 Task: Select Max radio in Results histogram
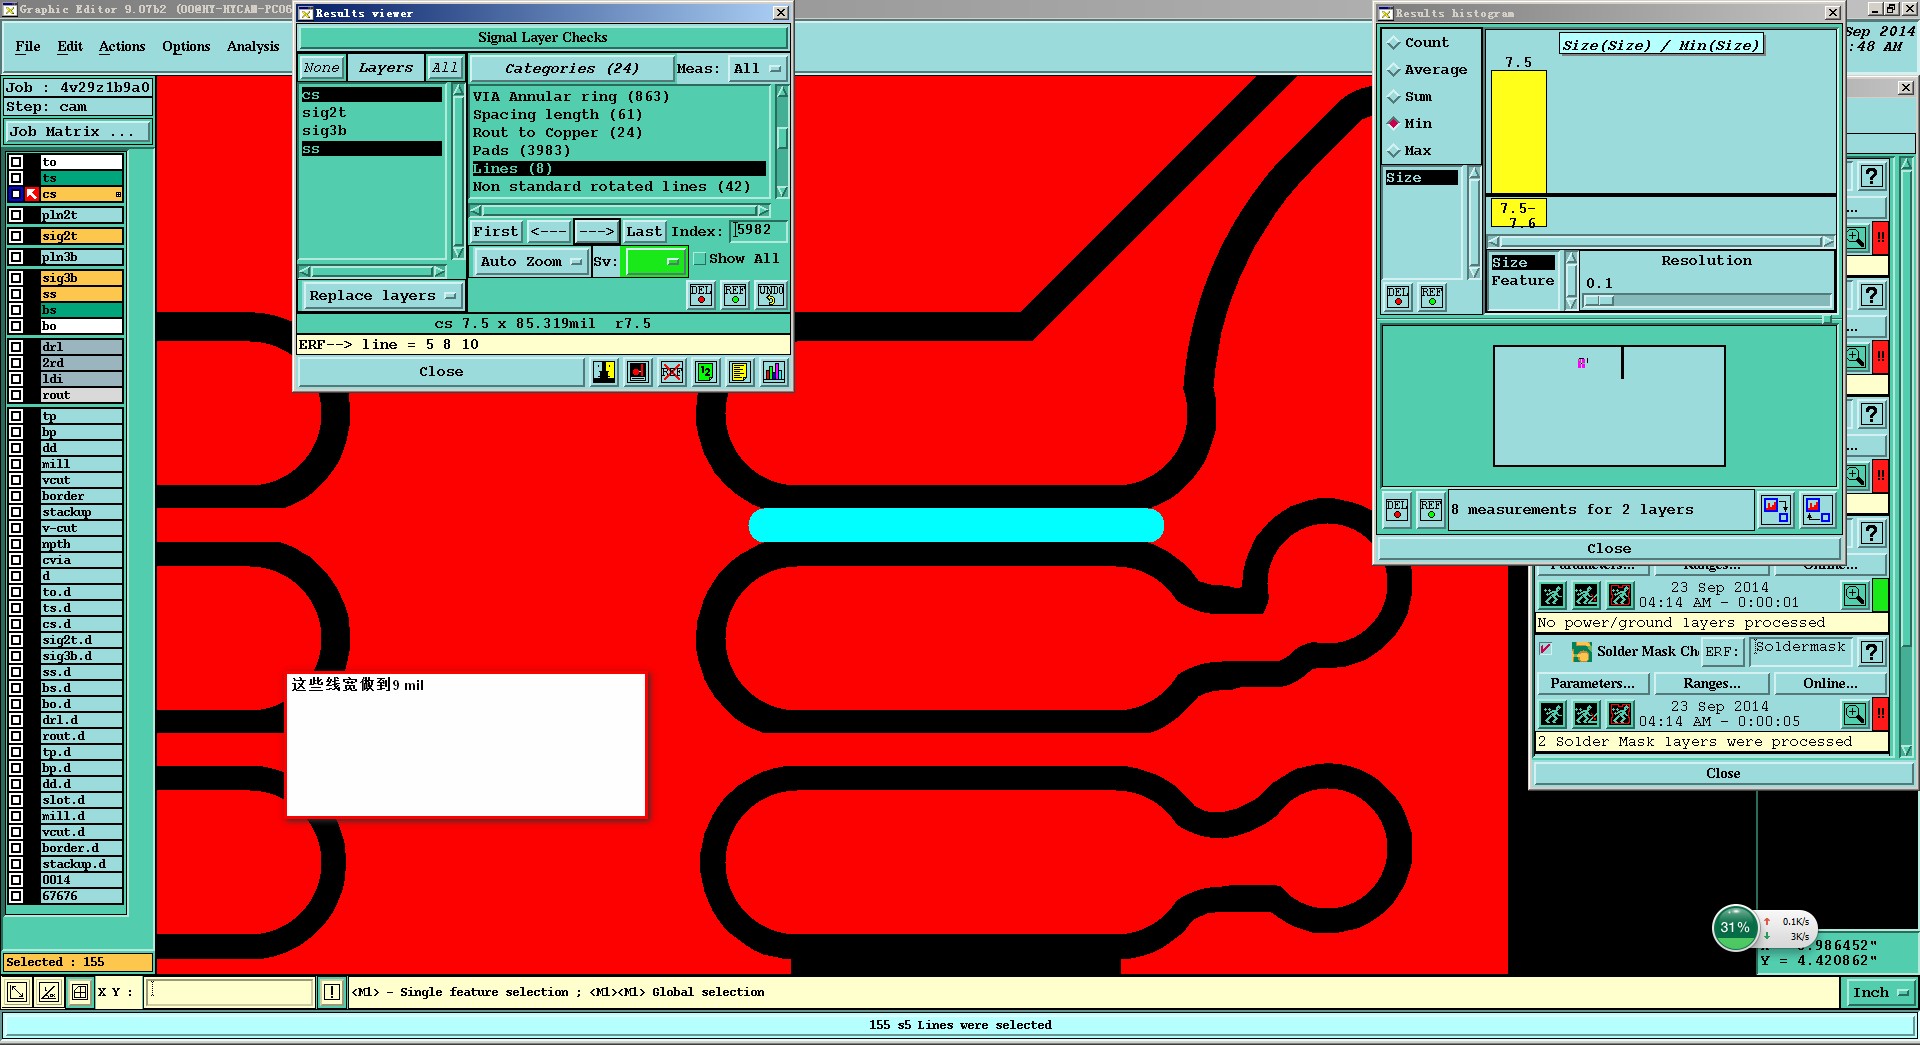tap(1394, 151)
